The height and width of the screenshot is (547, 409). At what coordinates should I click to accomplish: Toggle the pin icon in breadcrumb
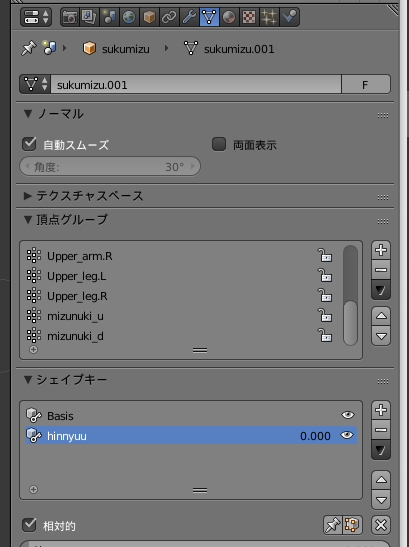point(28,48)
